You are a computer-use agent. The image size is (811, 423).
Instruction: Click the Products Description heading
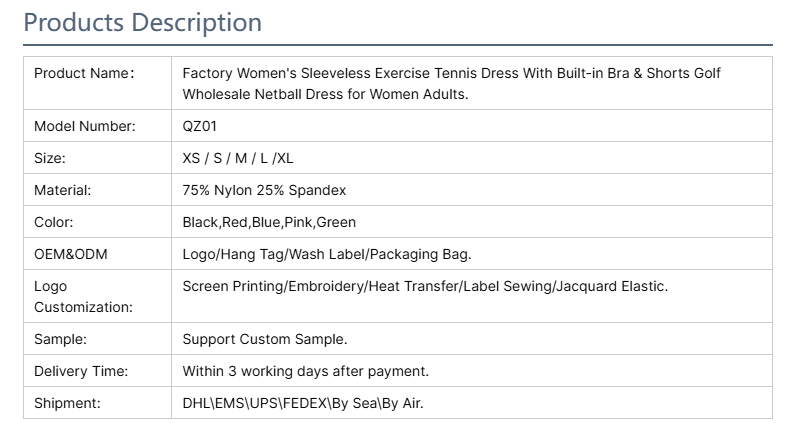click(143, 23)
